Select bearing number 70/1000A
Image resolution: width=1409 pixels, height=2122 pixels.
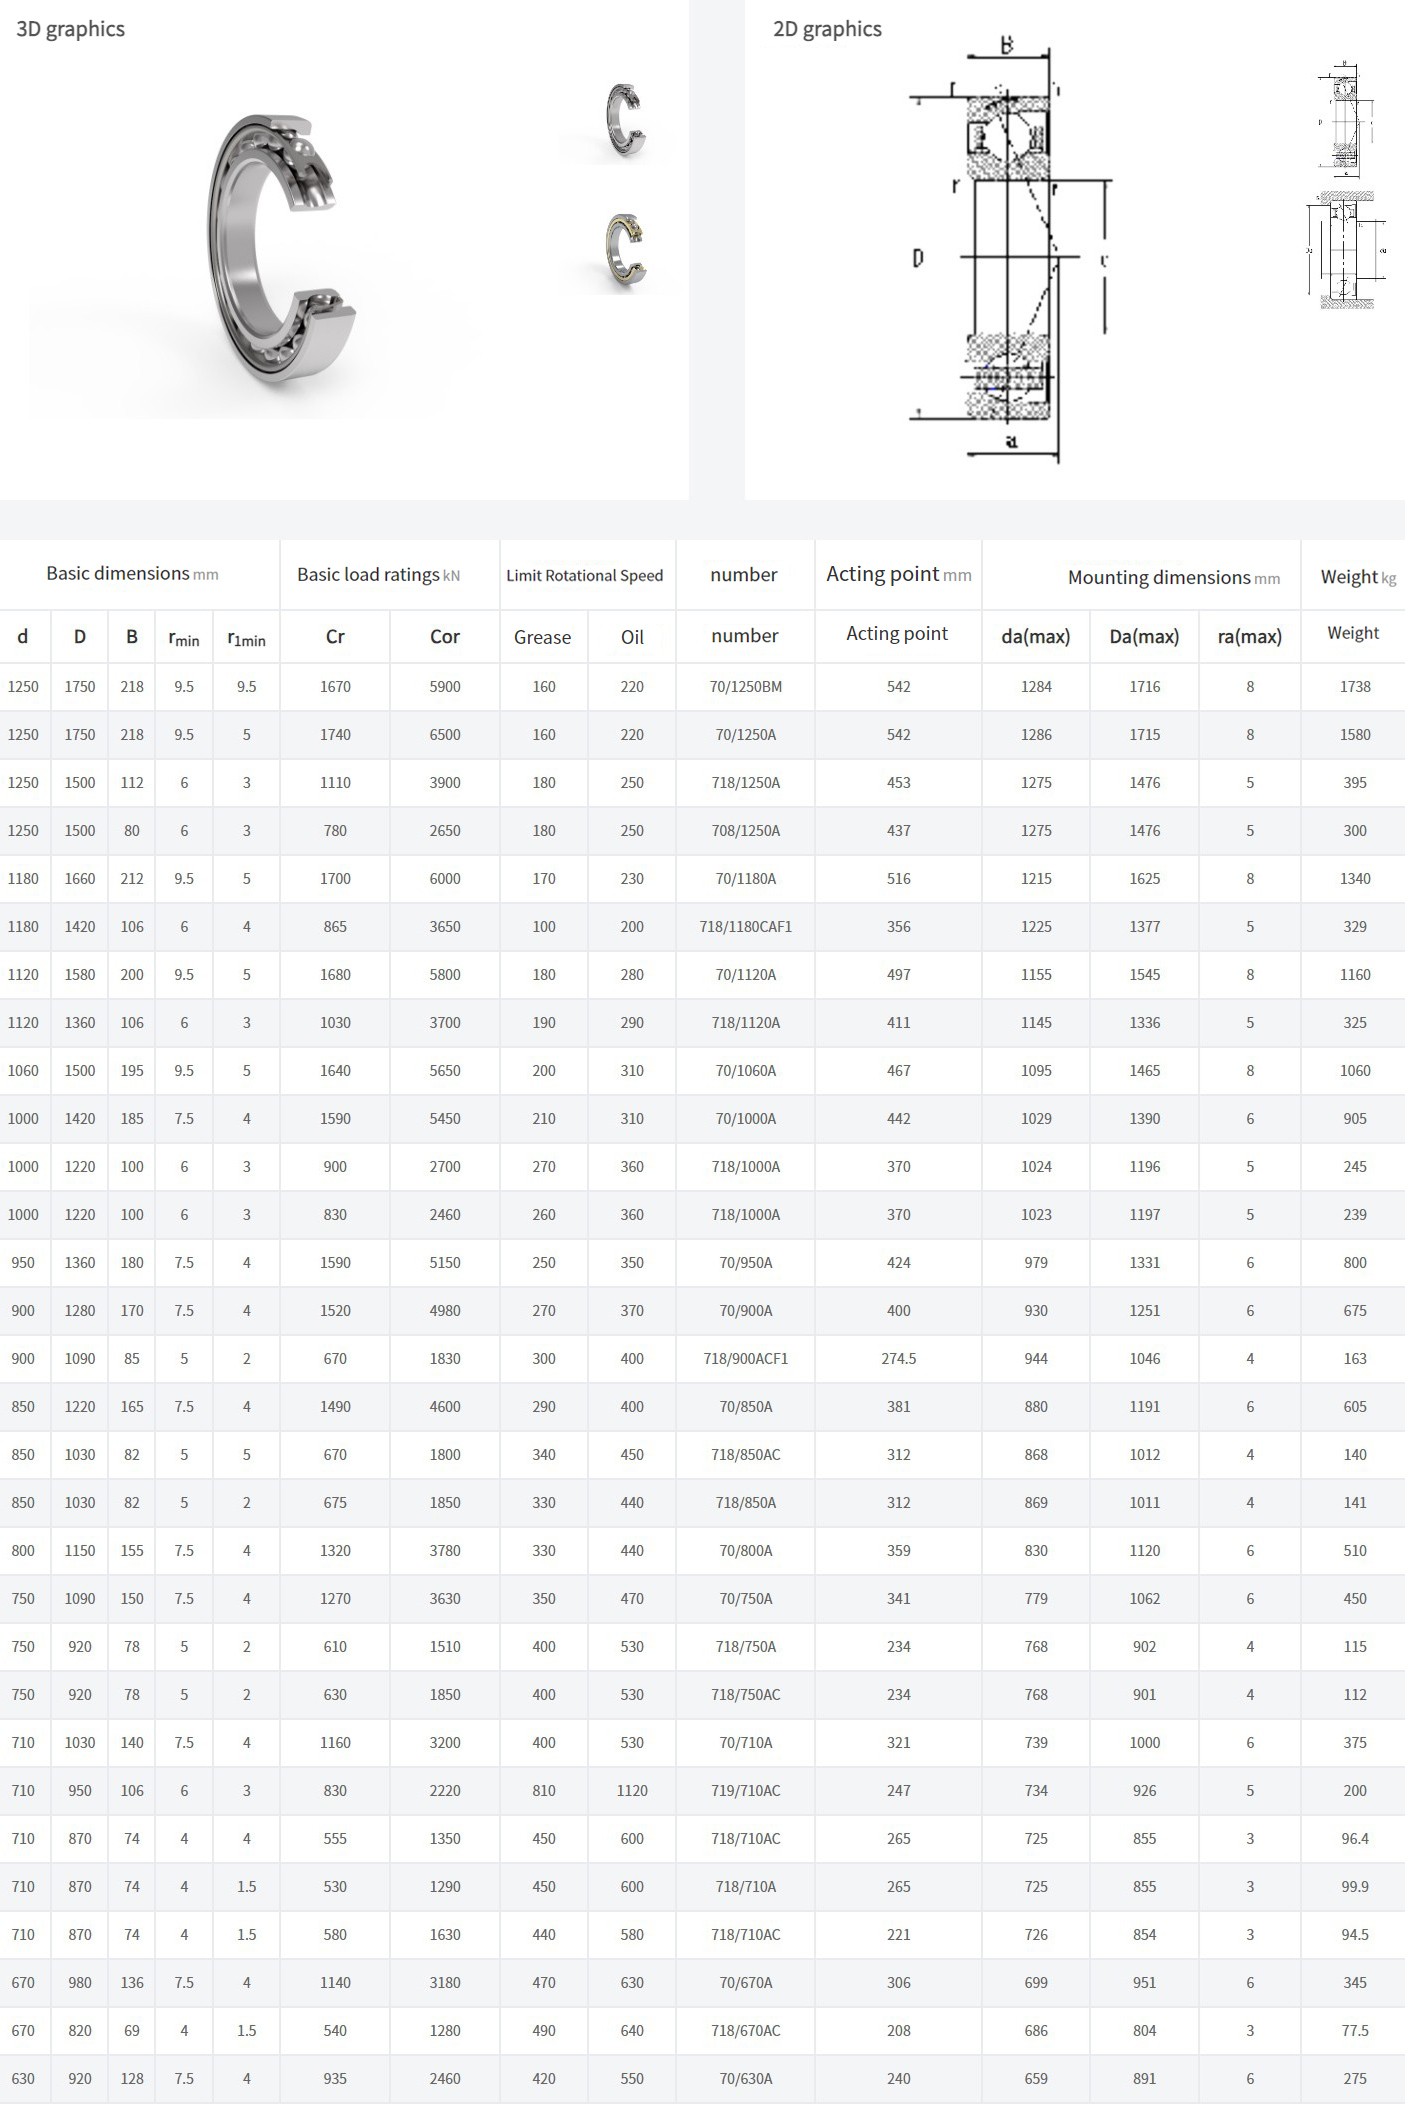746,1119
